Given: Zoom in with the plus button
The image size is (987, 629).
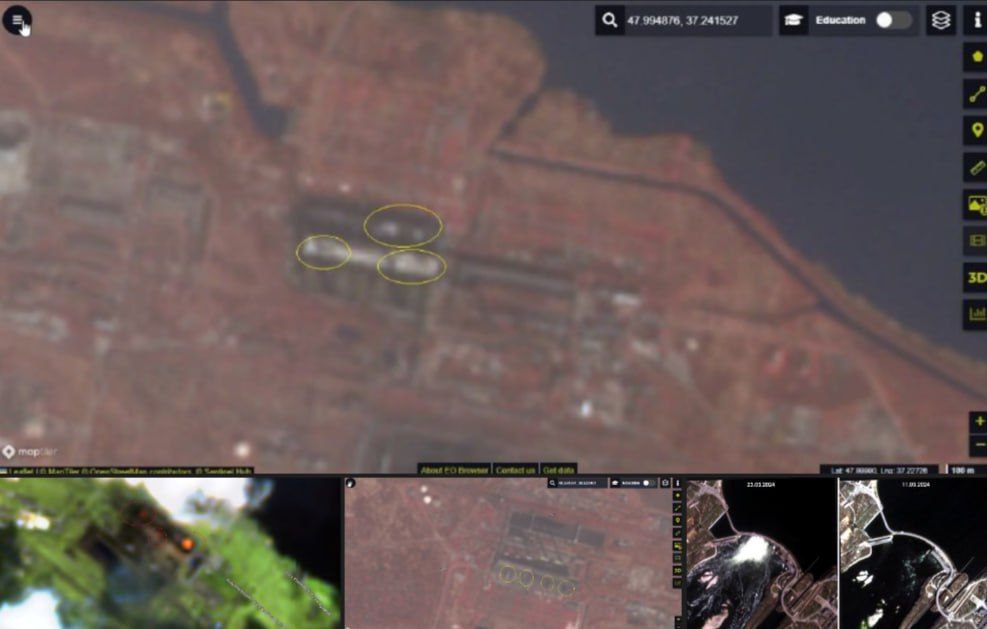Looking at the screenshot, I should point(978,422).
